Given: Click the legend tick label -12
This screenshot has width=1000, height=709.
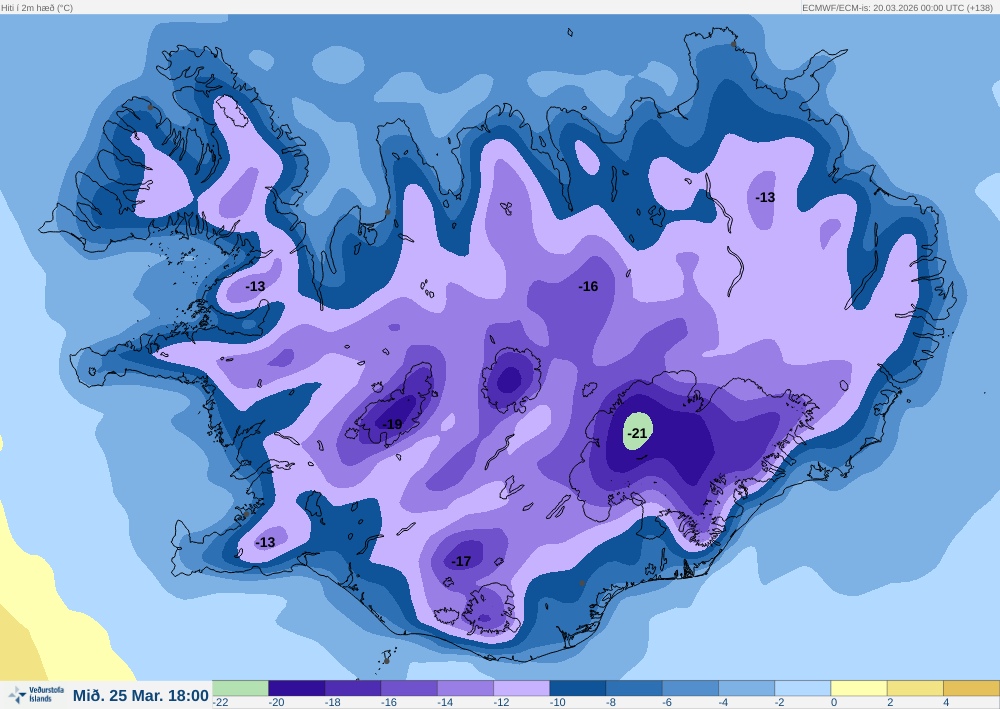Looking at the screenshot, I should 501,703.
